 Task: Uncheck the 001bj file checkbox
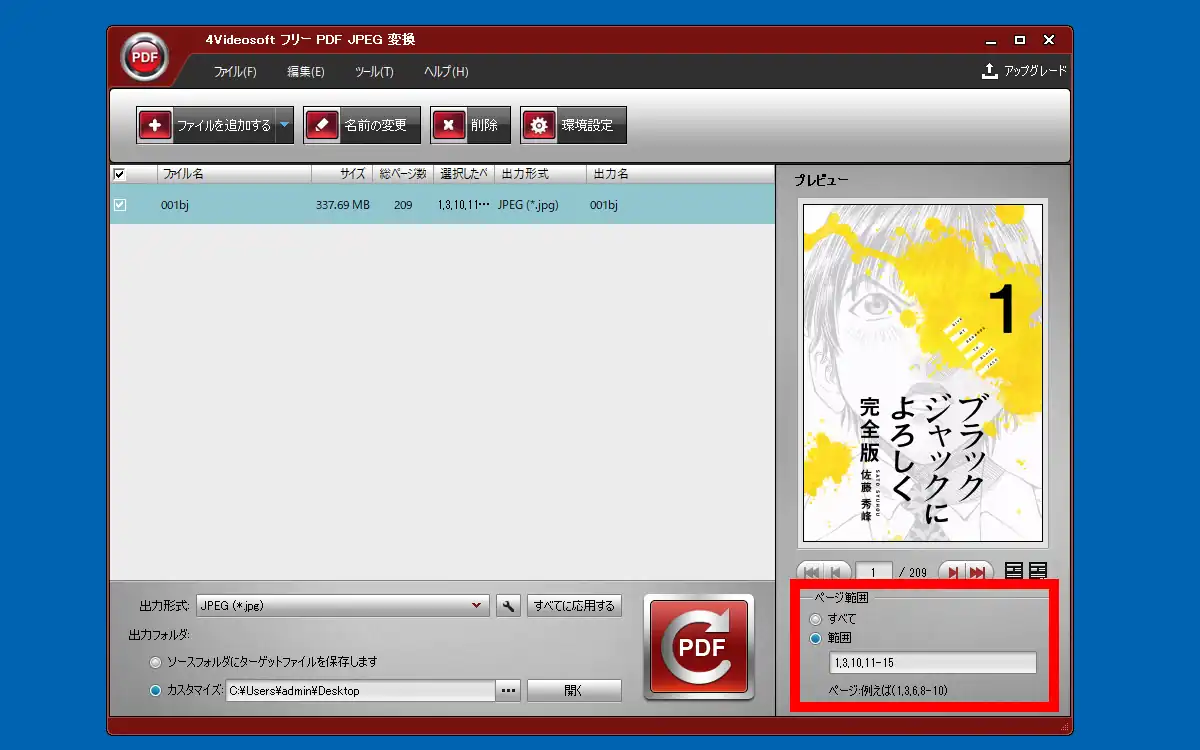click(120, 205)
